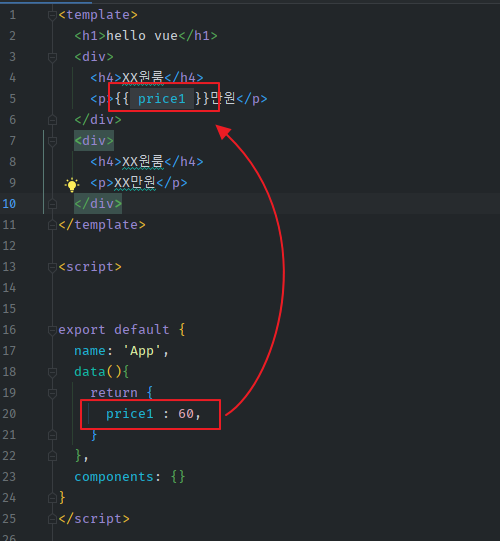Image resolution: width=500 pixels, height=541 pixels.
Task: Click the closing </template> tag
Action: pos(102,225)
